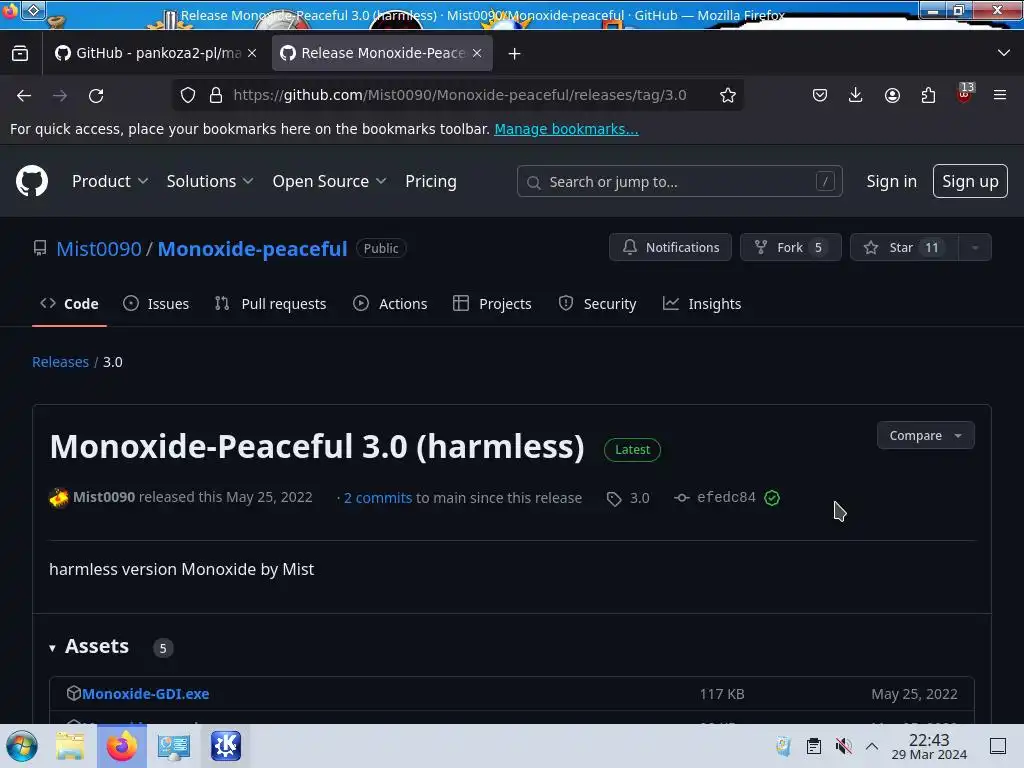
Task: Click the GitHub octocat logo
Action: tap(32, 181)
